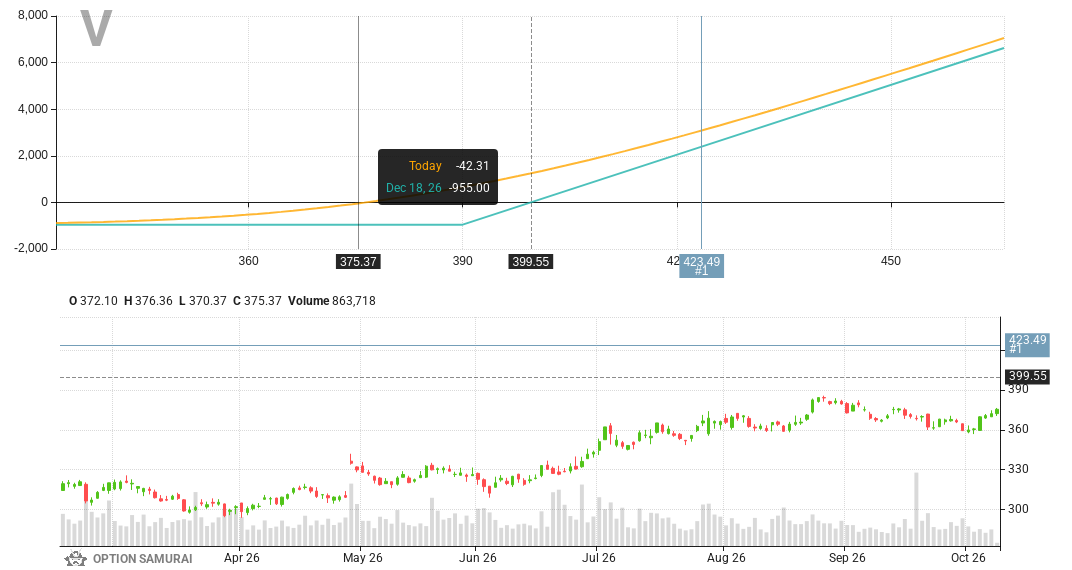Screen dimensions: 1072x570
Task: Click the 390 strike label on payoff x-axis
Action: pos(462,261)
